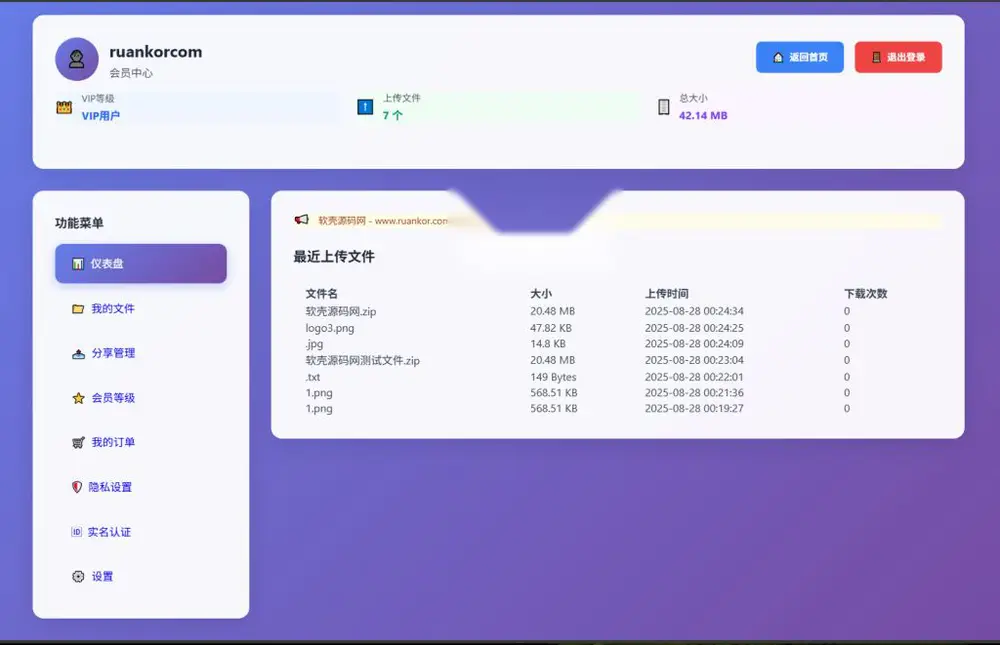The width and height of the screenshot is (1000, 645).
Task: Click the user avatar icon
Action: pyautogui.click(x=77, y=59)
